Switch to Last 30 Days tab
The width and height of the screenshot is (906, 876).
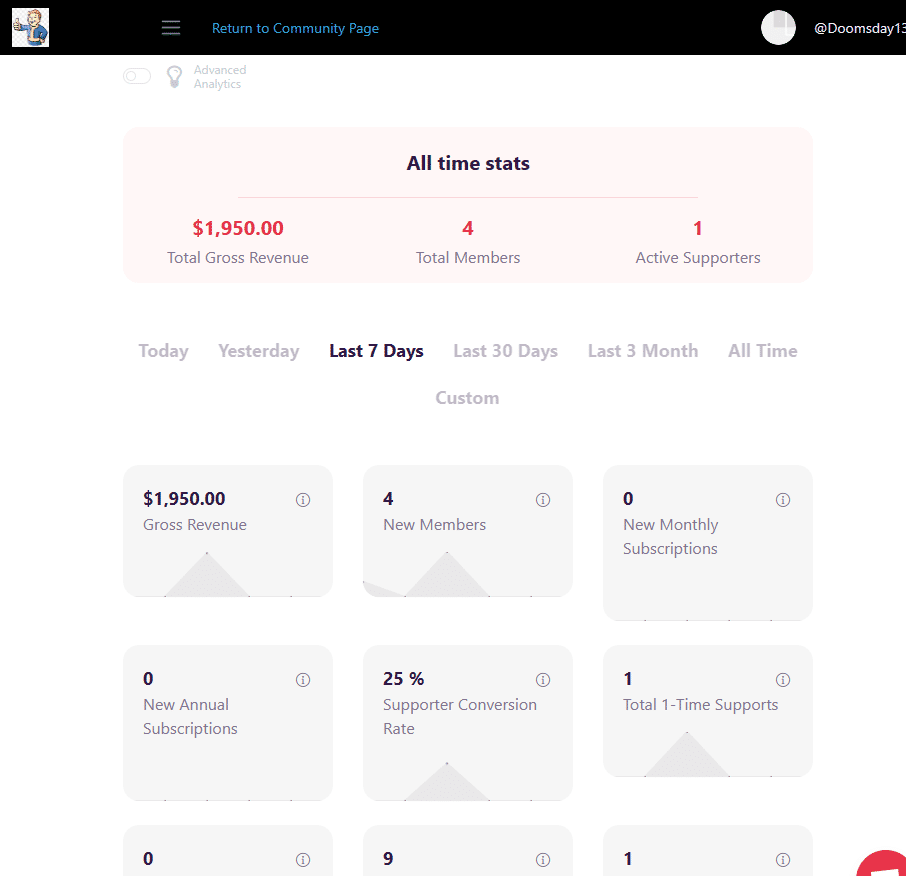(x=506, y=351)
